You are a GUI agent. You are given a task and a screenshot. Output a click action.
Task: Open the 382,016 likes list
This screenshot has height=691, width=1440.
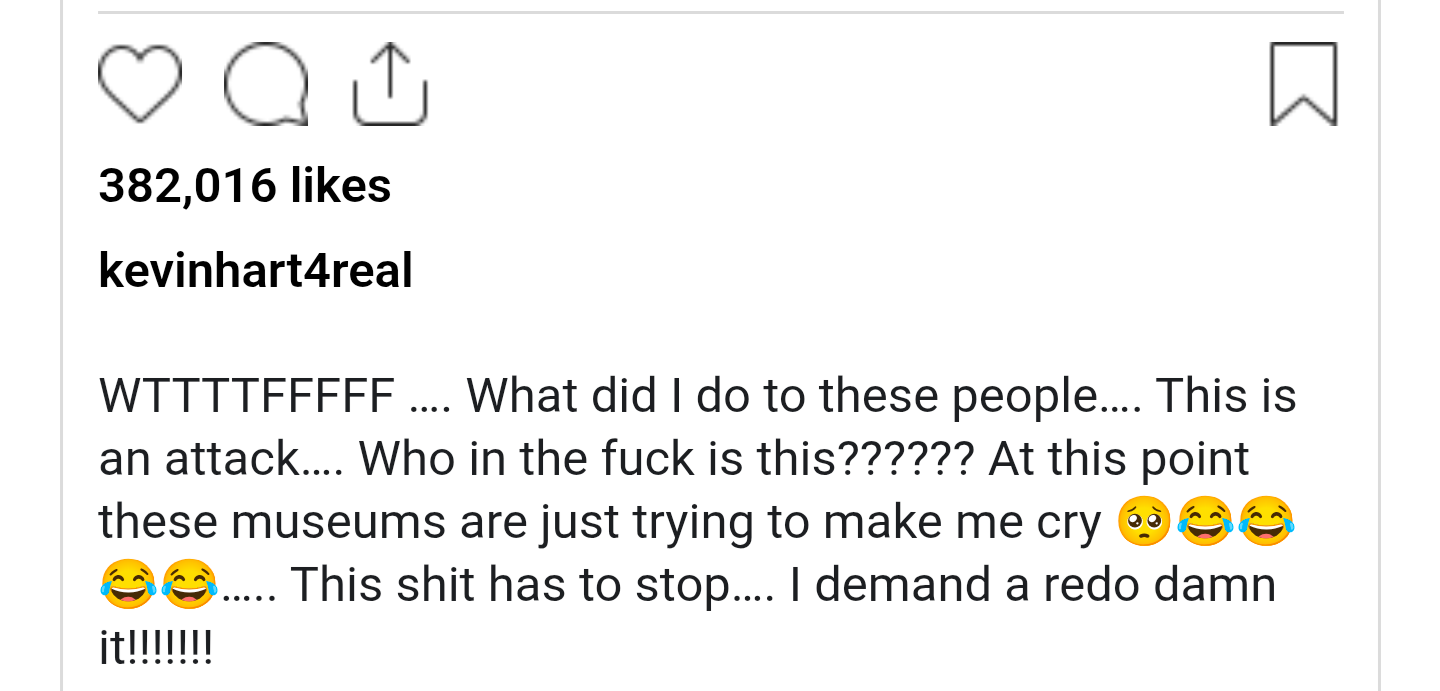coord(245,186)
